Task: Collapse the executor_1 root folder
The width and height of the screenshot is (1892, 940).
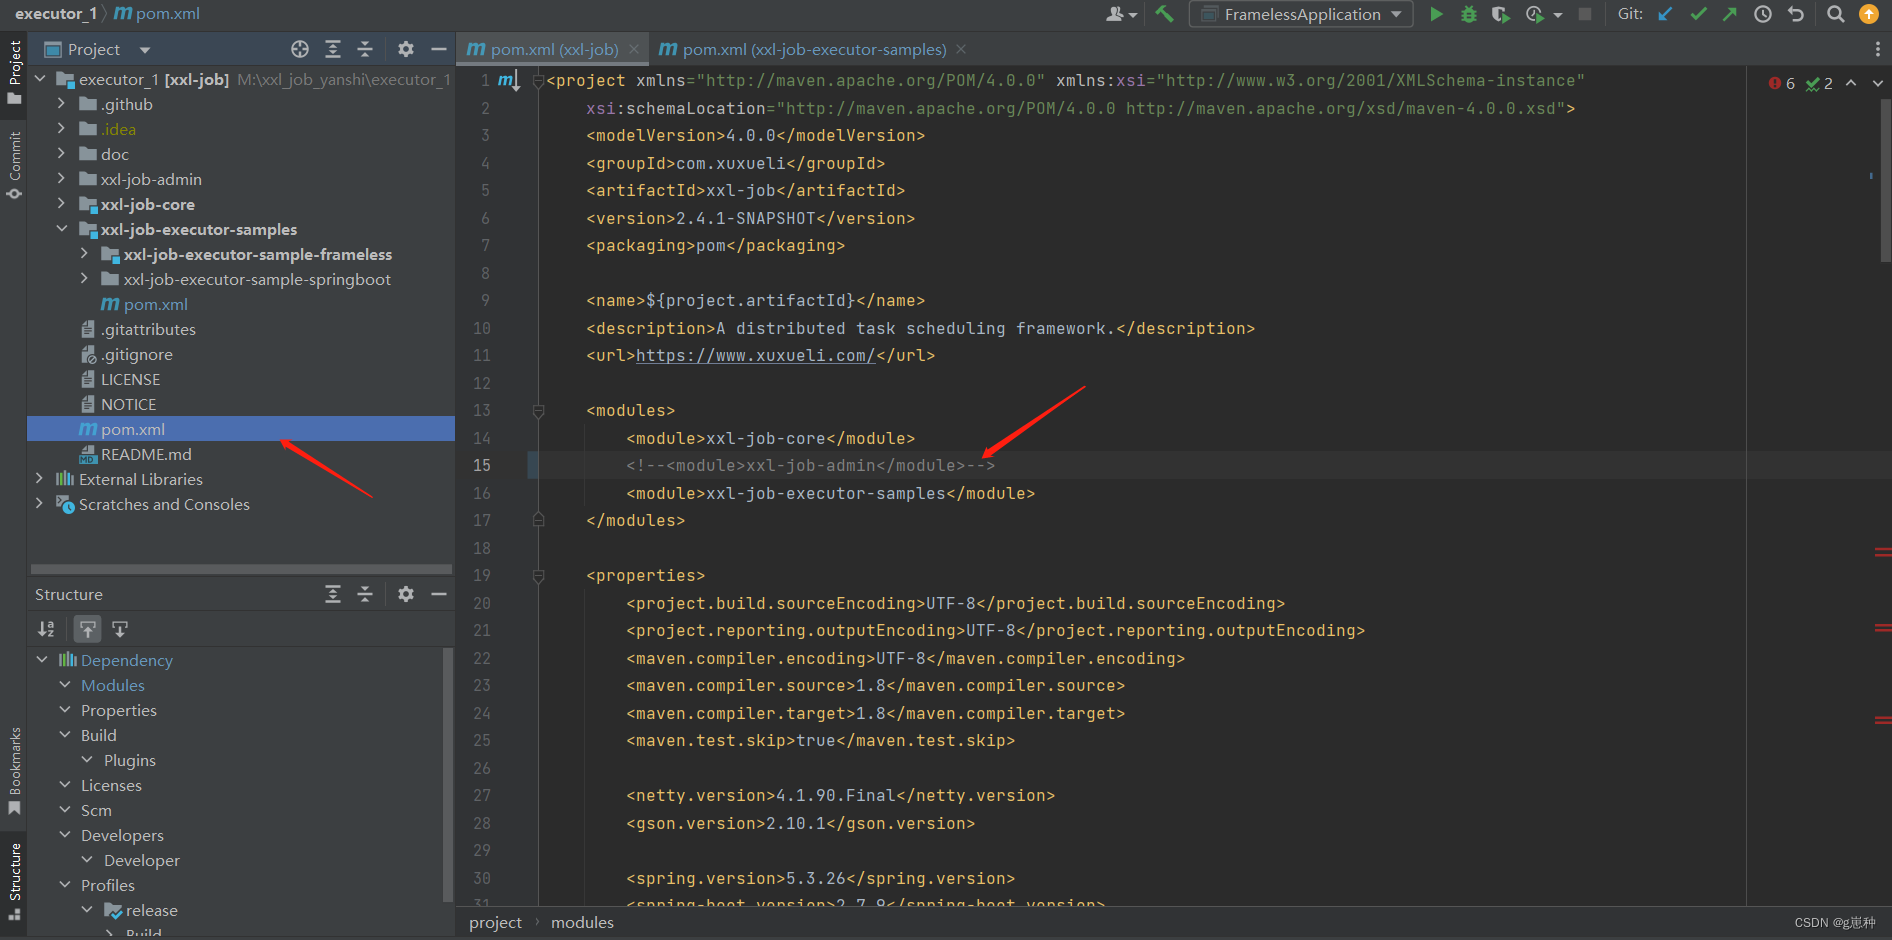Action: (x=40, y=79)
